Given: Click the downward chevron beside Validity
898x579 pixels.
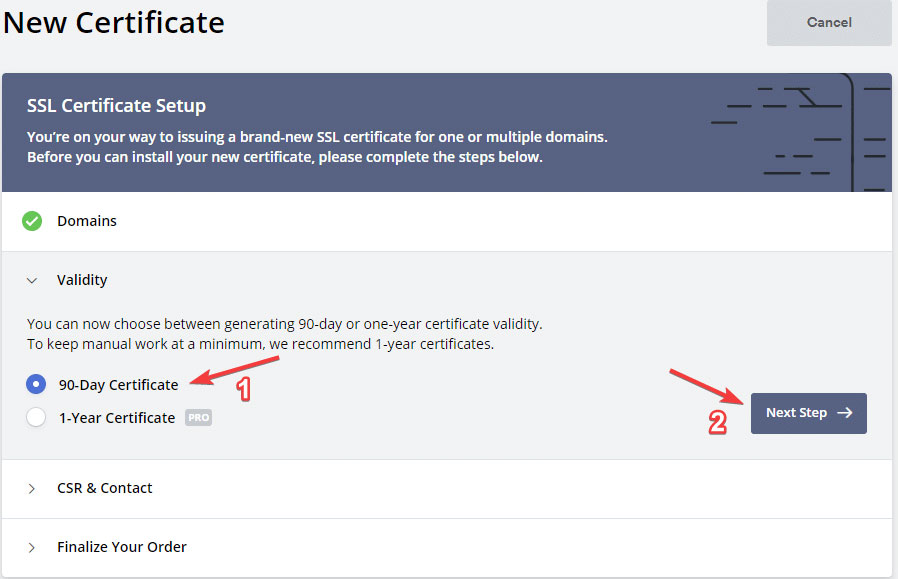Looking at the screenshot, I should point(31,280).
